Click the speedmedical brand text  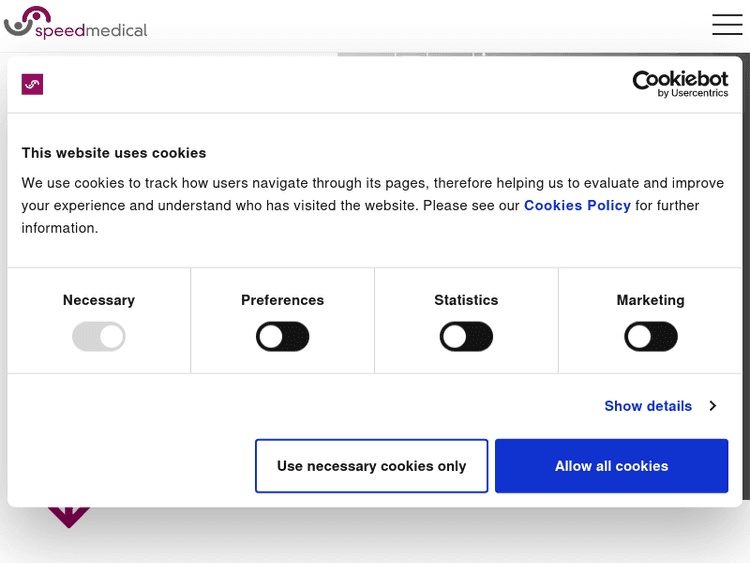coord(92,31)
